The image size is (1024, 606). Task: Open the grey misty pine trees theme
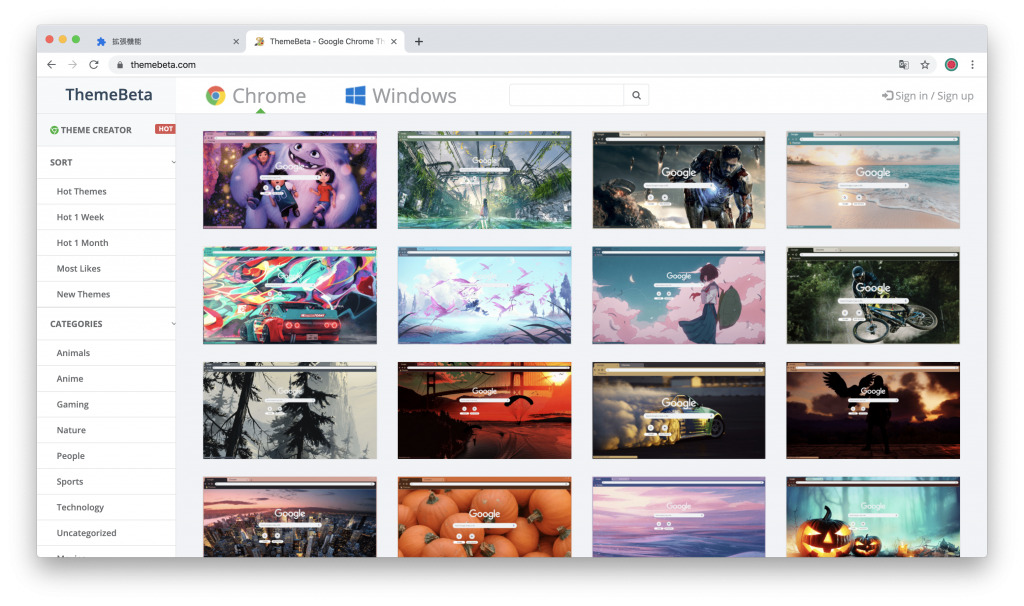(290, 411)
